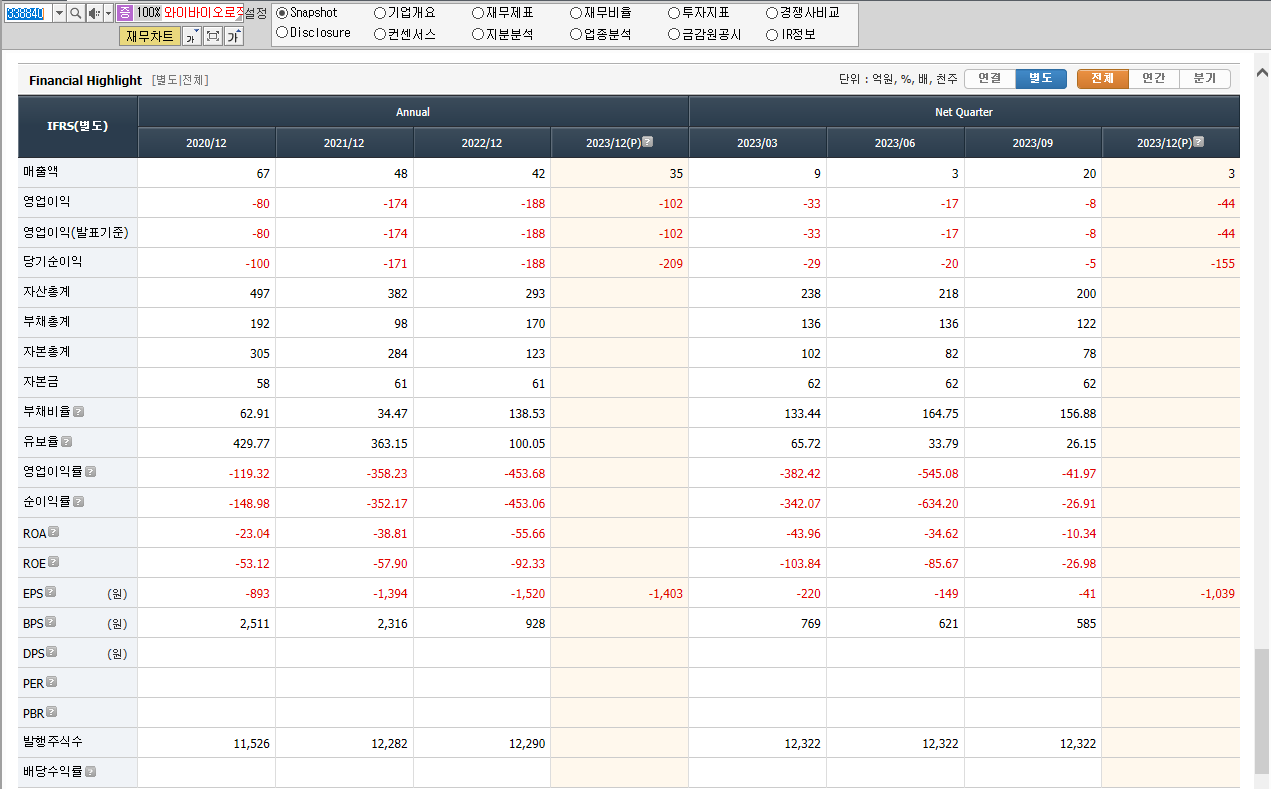The image size is (1271, 789).
Task: Select the 경쟁사비교 radio button
Action: pyautogui.click(x=772, y=13)
